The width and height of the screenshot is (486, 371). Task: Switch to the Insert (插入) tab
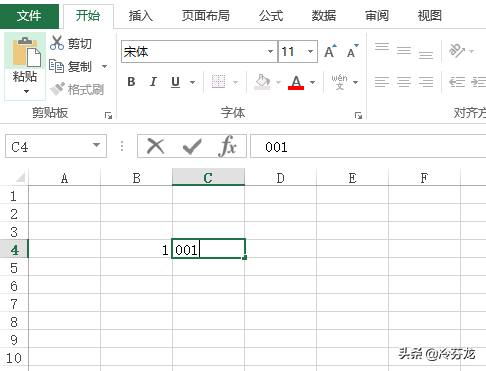[x=141, y=16]
